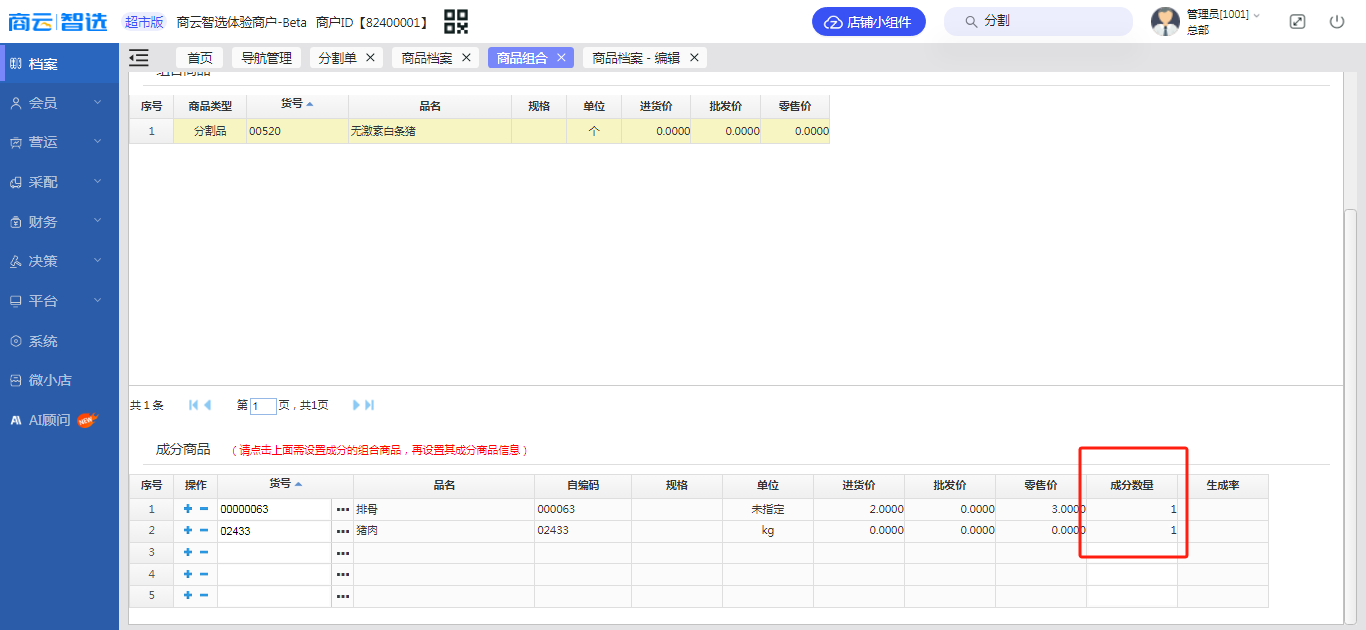
Task: Expand the 营运 sidebar menu
Action: click(59, 142)
